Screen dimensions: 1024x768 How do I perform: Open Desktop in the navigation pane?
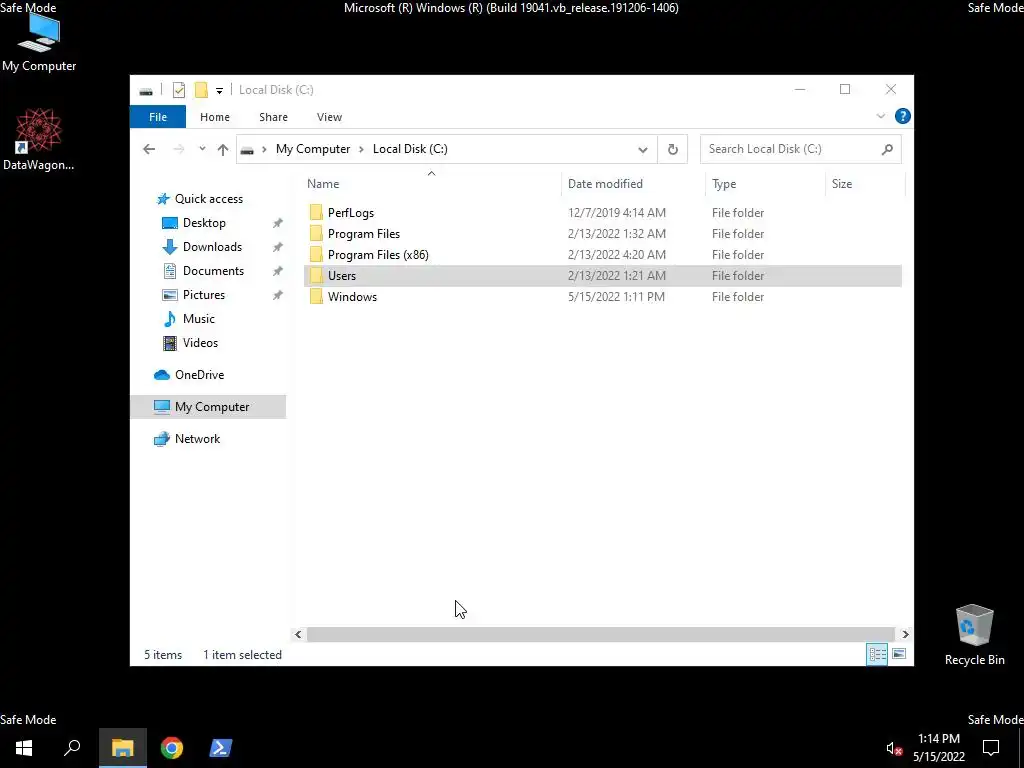click(194, 223)
